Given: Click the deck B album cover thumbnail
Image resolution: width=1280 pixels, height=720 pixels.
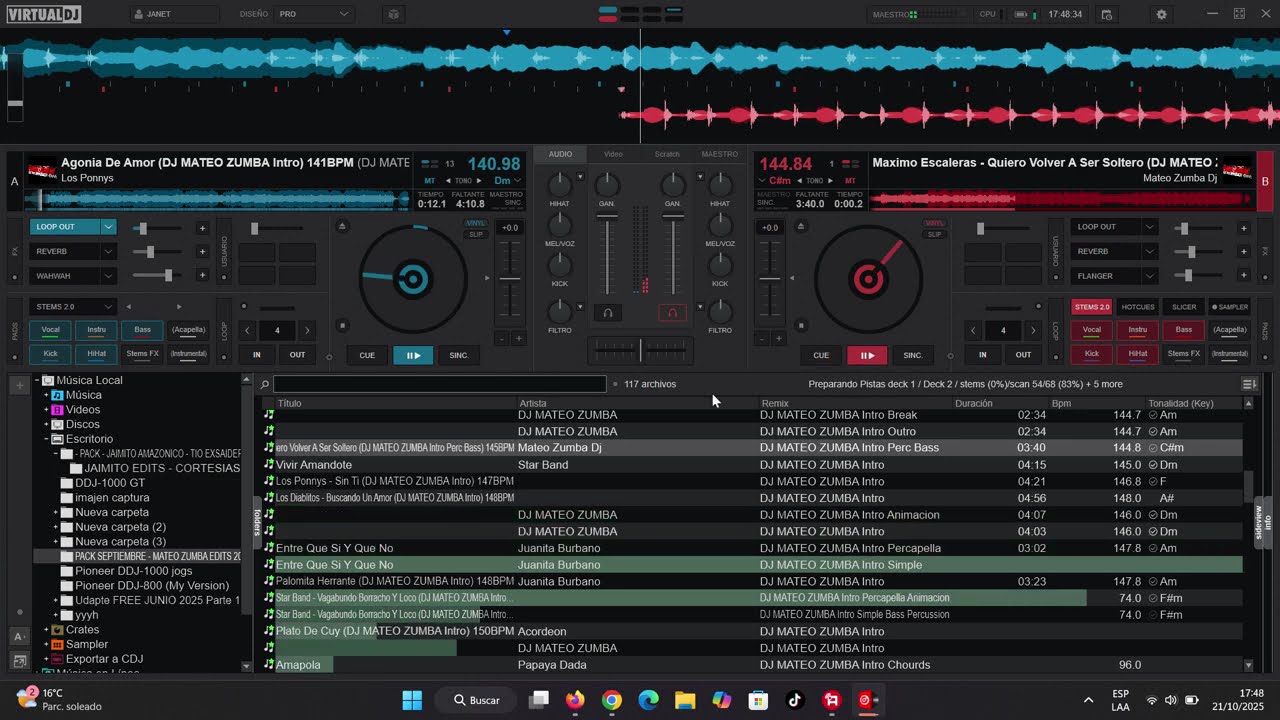Looking at the screenshot, I should point(1237,170).
